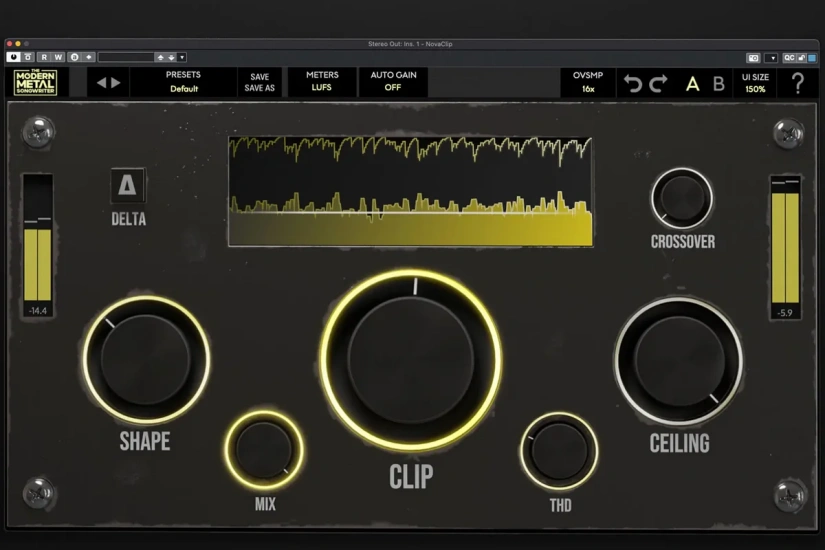This screenshot has height=550, width=825.
Task: Undo the last change
Action: 632,83
